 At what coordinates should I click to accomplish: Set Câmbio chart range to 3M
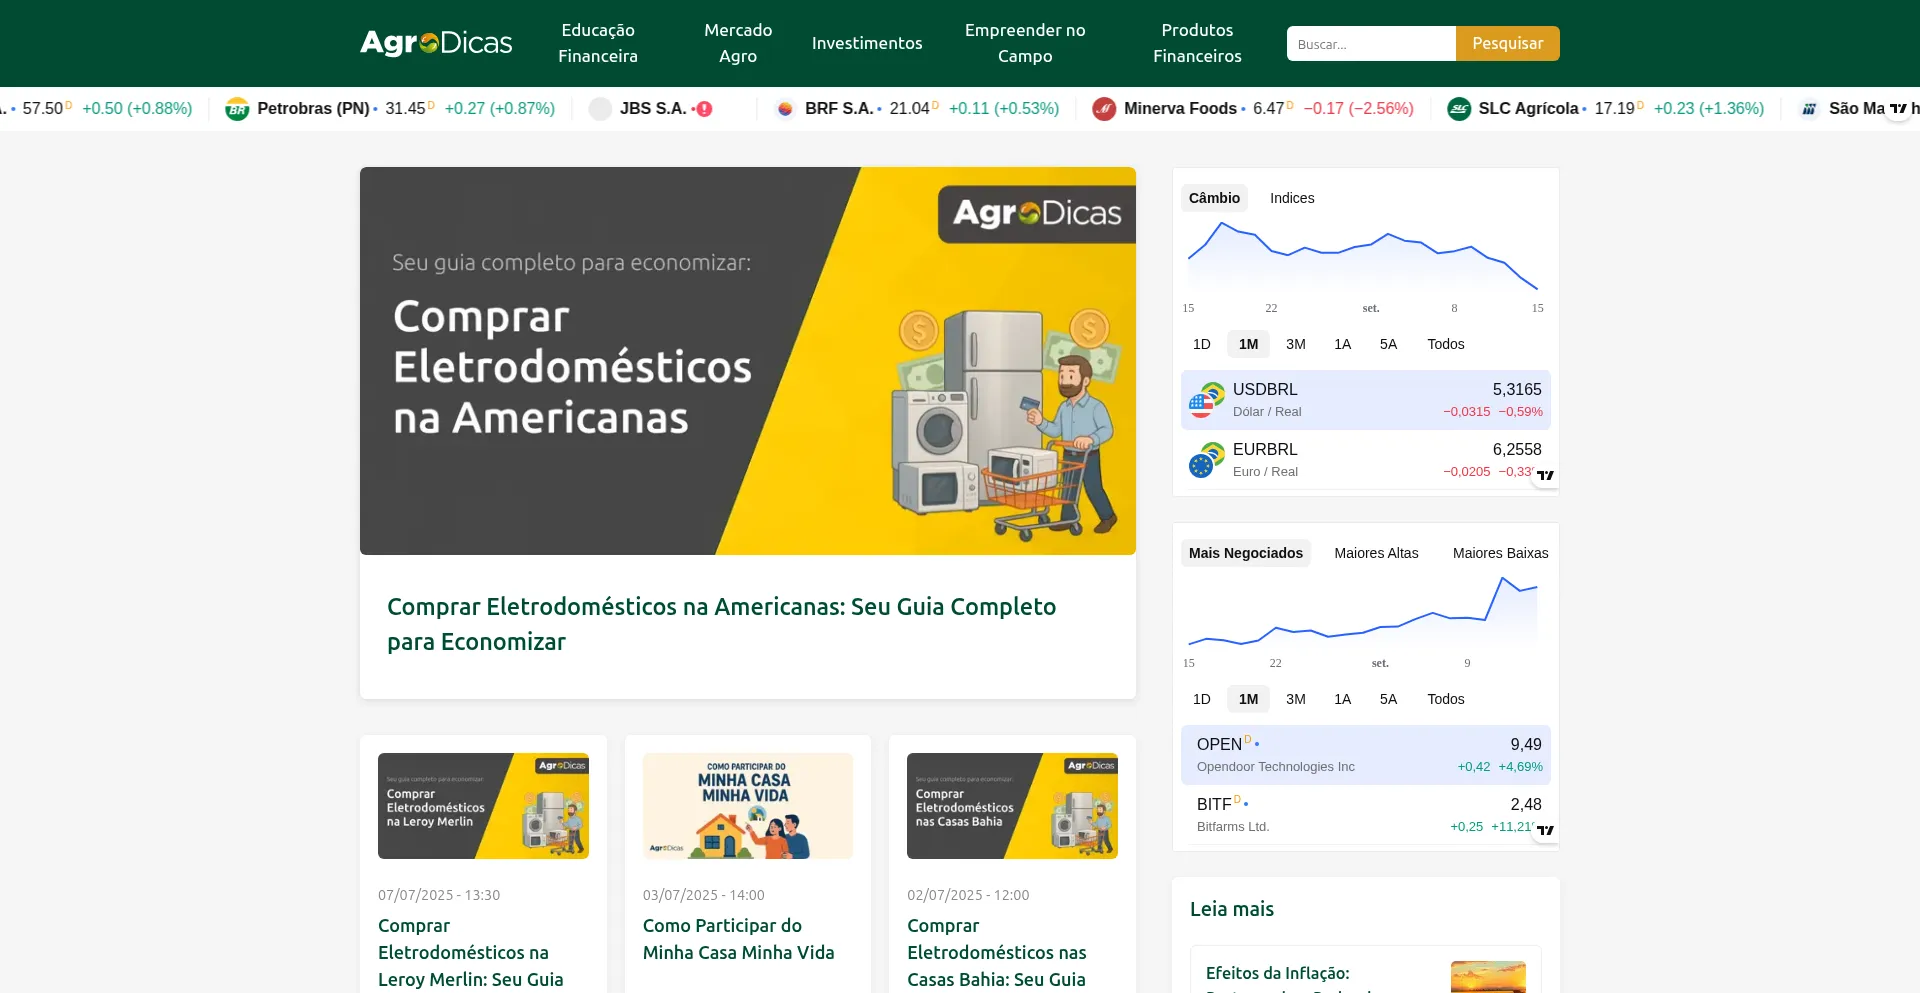(1296, 344)
